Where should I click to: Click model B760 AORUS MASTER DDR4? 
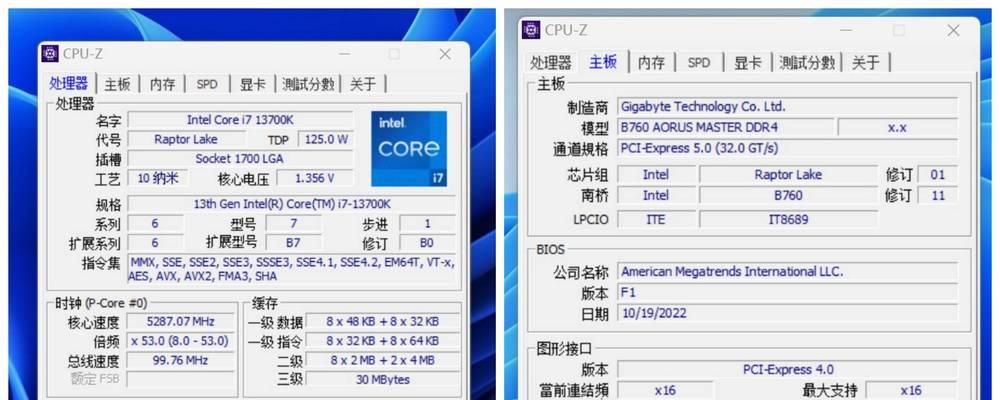pos(726,127)
